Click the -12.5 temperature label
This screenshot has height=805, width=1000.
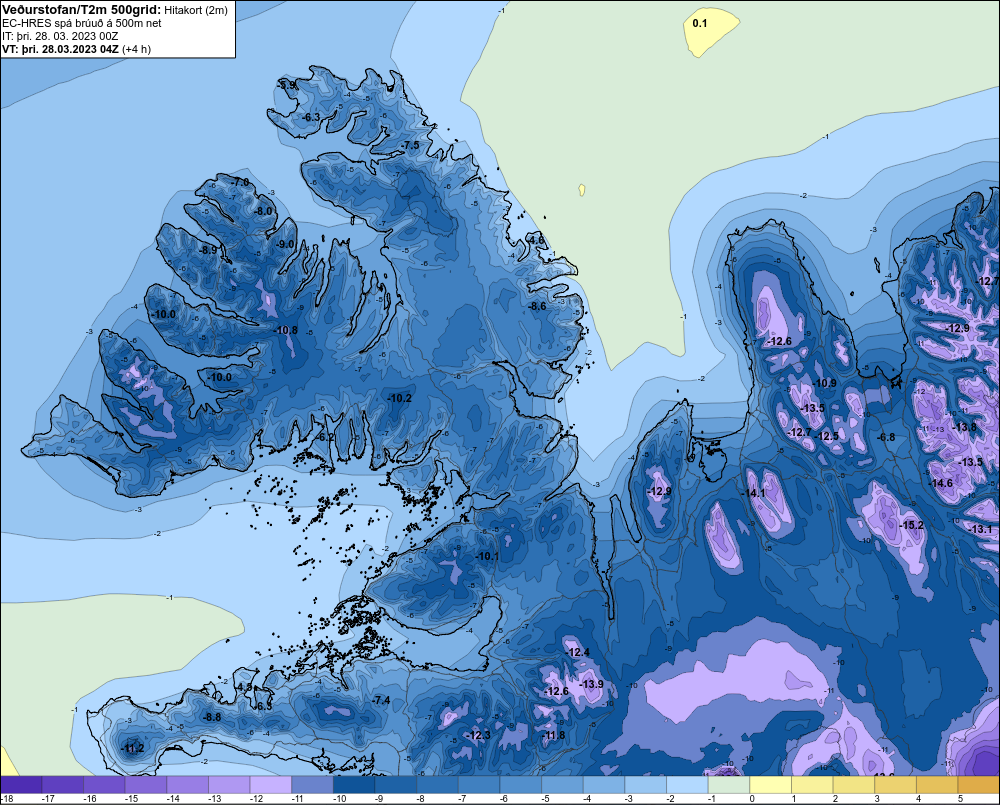828,437
